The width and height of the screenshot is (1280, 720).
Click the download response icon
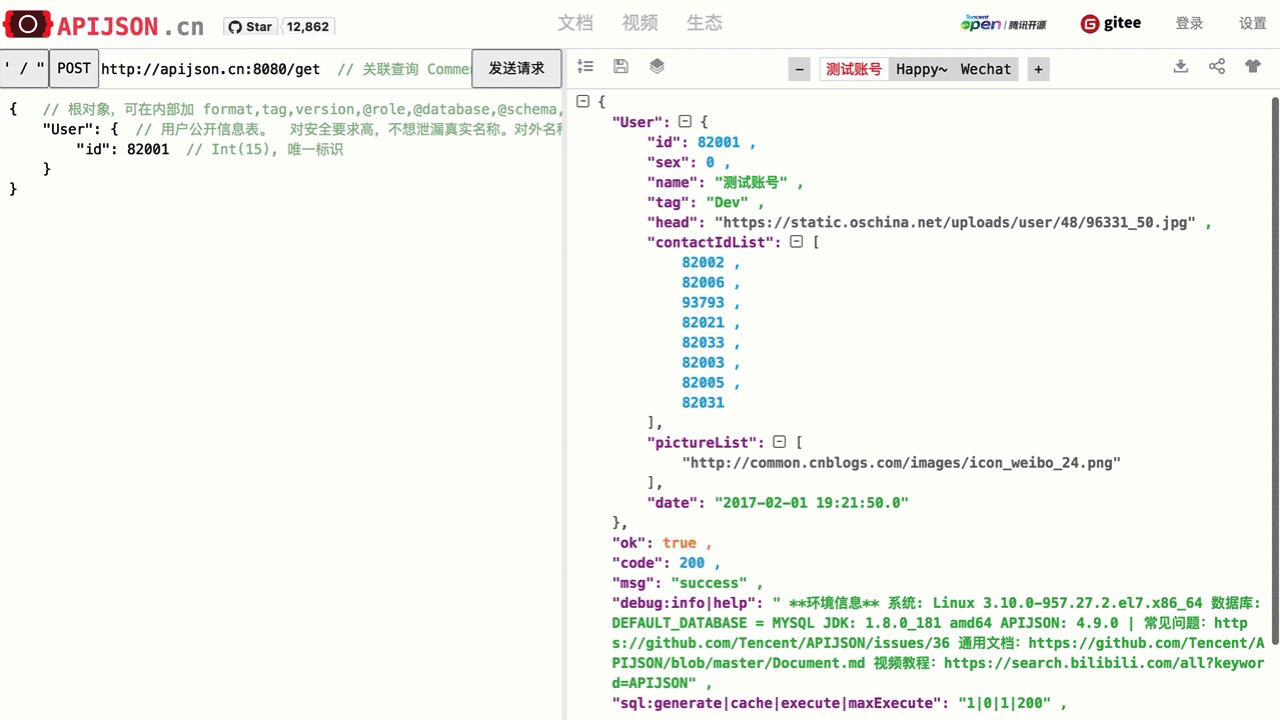click(x=1180, y=65)
